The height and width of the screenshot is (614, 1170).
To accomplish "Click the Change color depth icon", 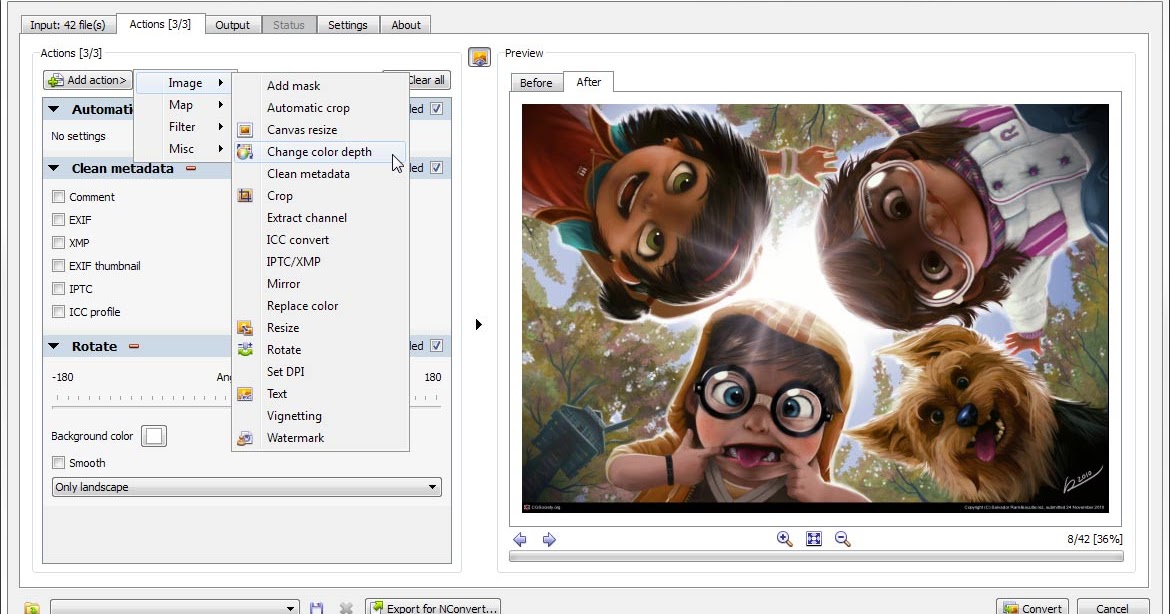I will tap(245, 152).
